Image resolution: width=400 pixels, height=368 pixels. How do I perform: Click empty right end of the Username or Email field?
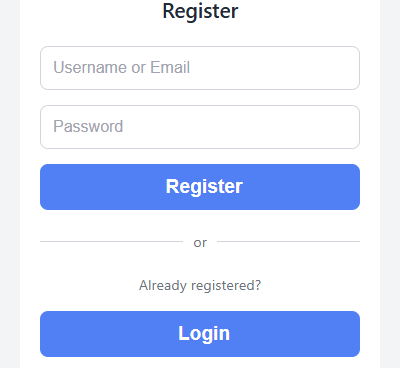(317, 68)
